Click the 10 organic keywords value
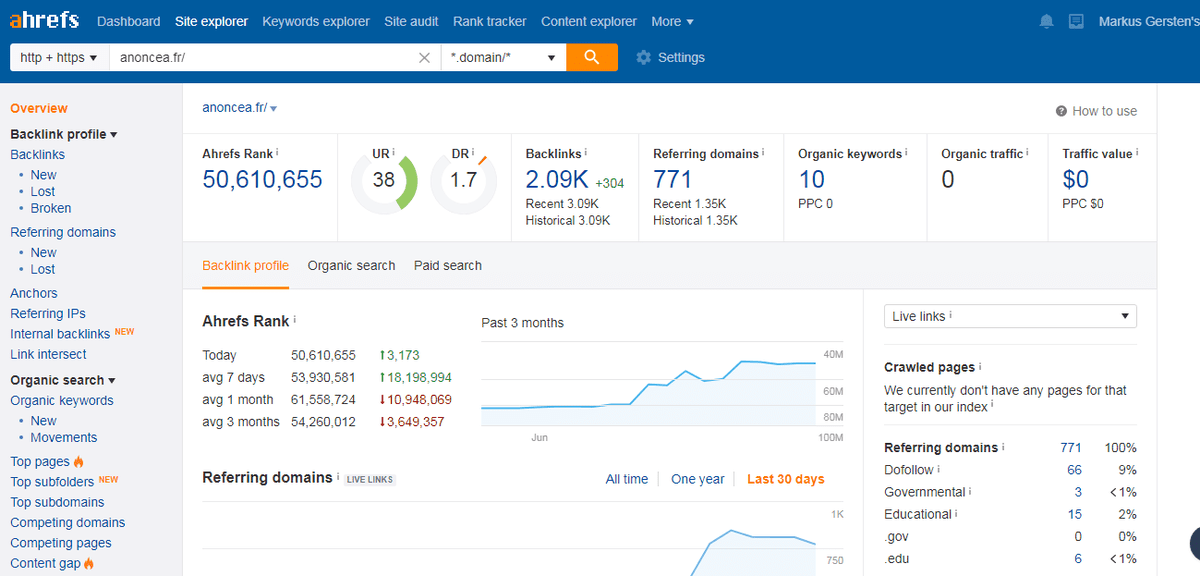 (811, 180)
